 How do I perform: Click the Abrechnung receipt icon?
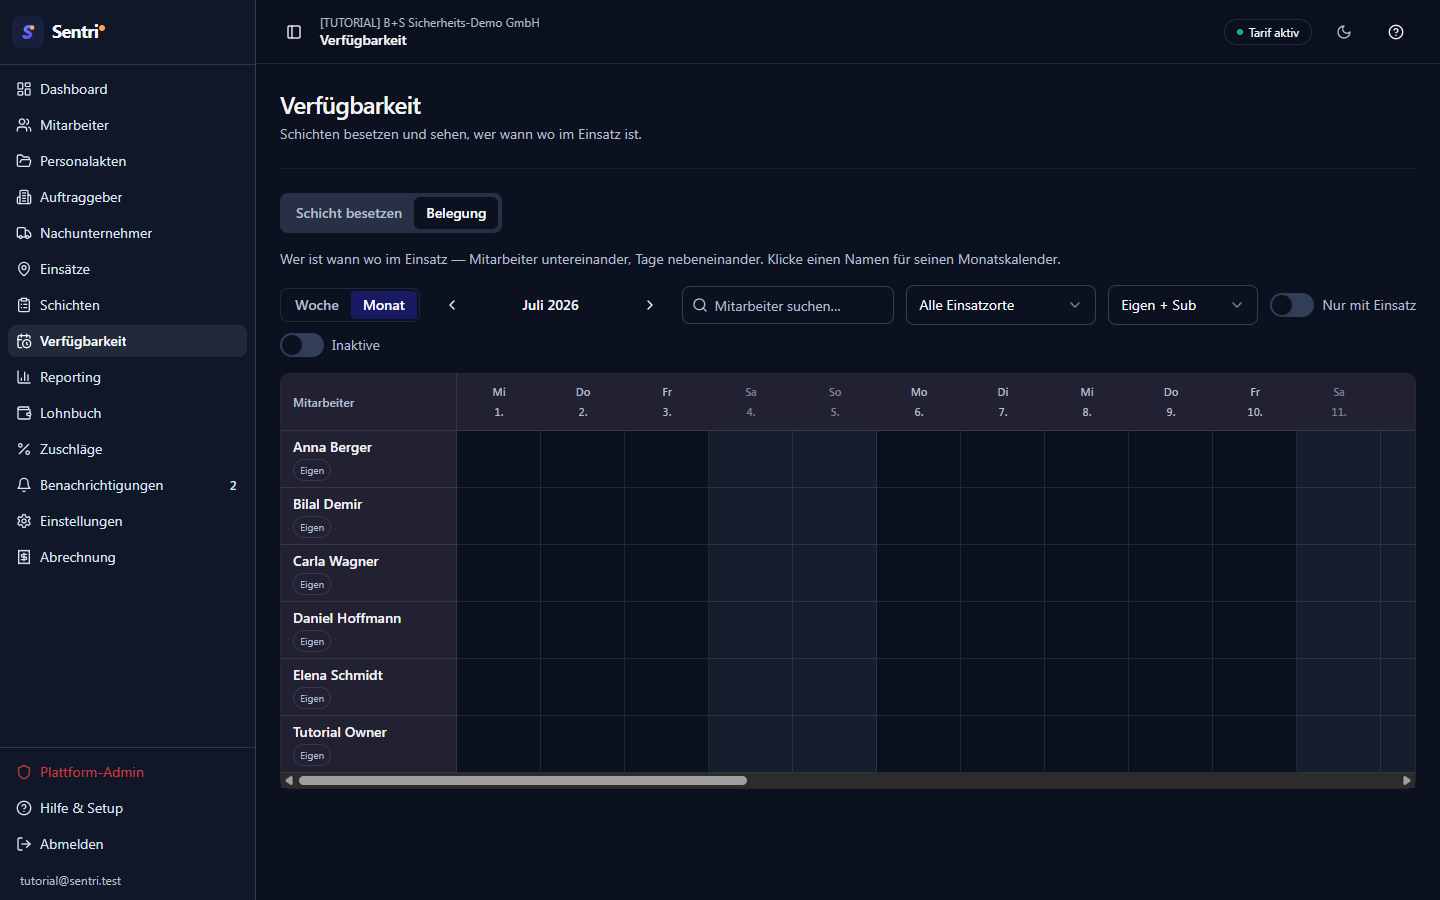(24, 557)
